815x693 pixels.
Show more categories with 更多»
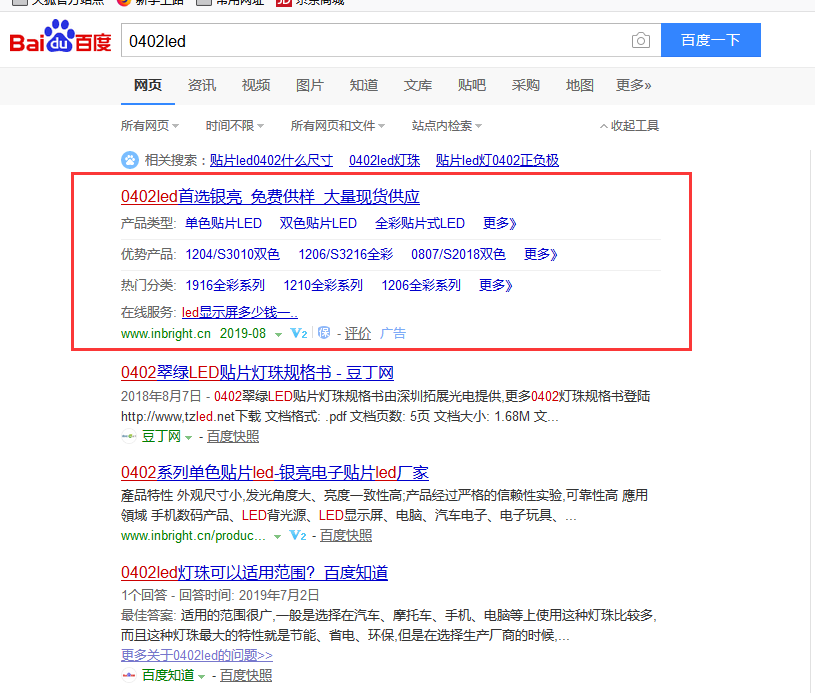(634, 85)
